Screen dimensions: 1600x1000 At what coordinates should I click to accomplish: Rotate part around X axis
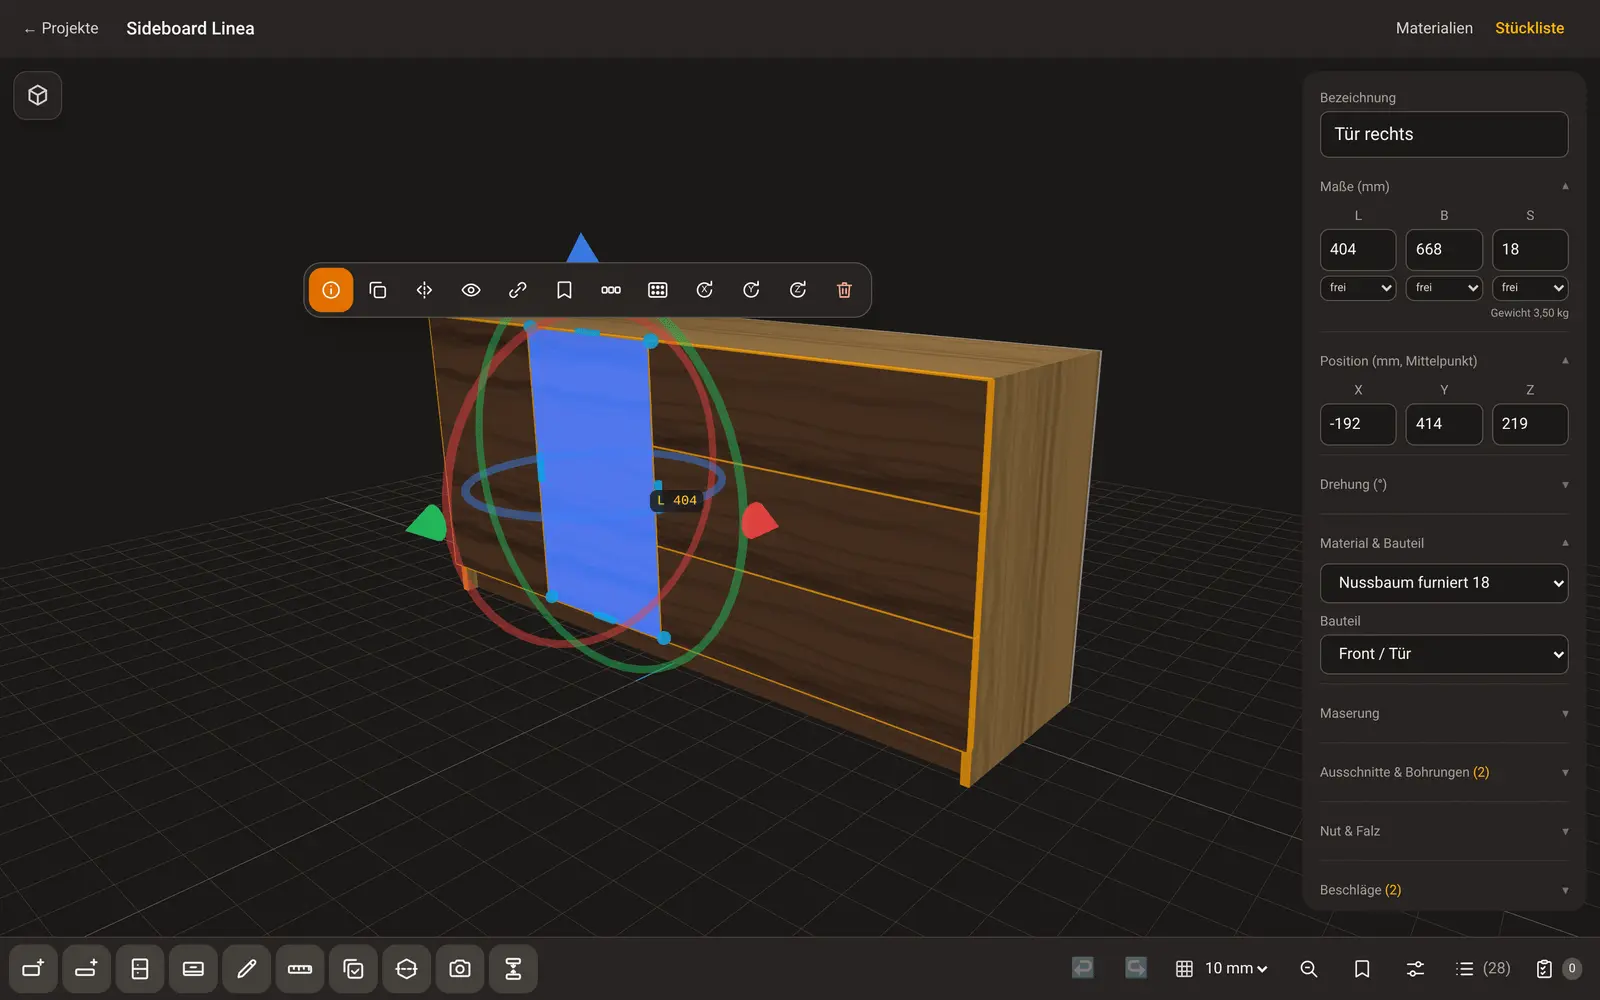[x=704, y=290]
